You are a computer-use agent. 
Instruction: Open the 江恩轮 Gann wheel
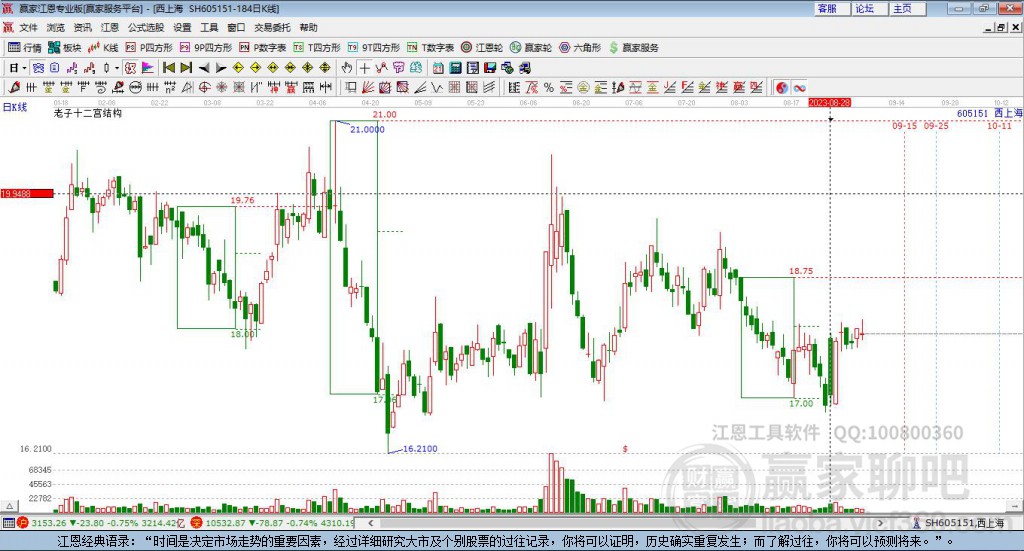point(482,48)
